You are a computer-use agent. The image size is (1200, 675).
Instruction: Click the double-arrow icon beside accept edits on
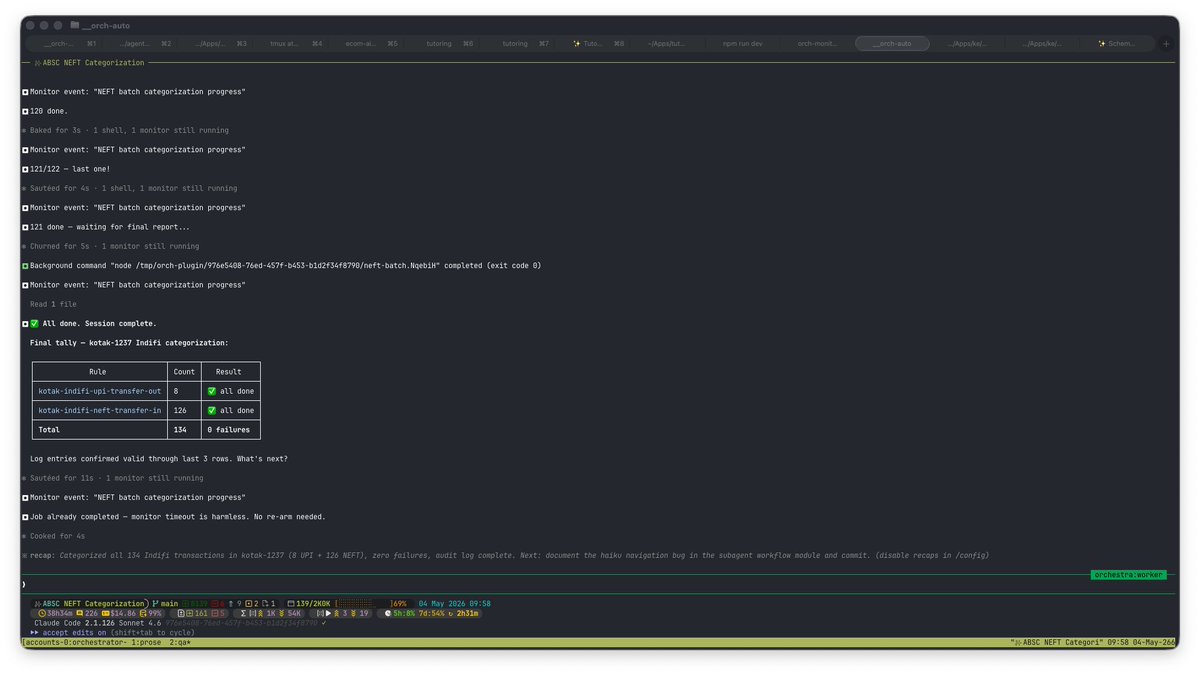[x=35, y=633]
